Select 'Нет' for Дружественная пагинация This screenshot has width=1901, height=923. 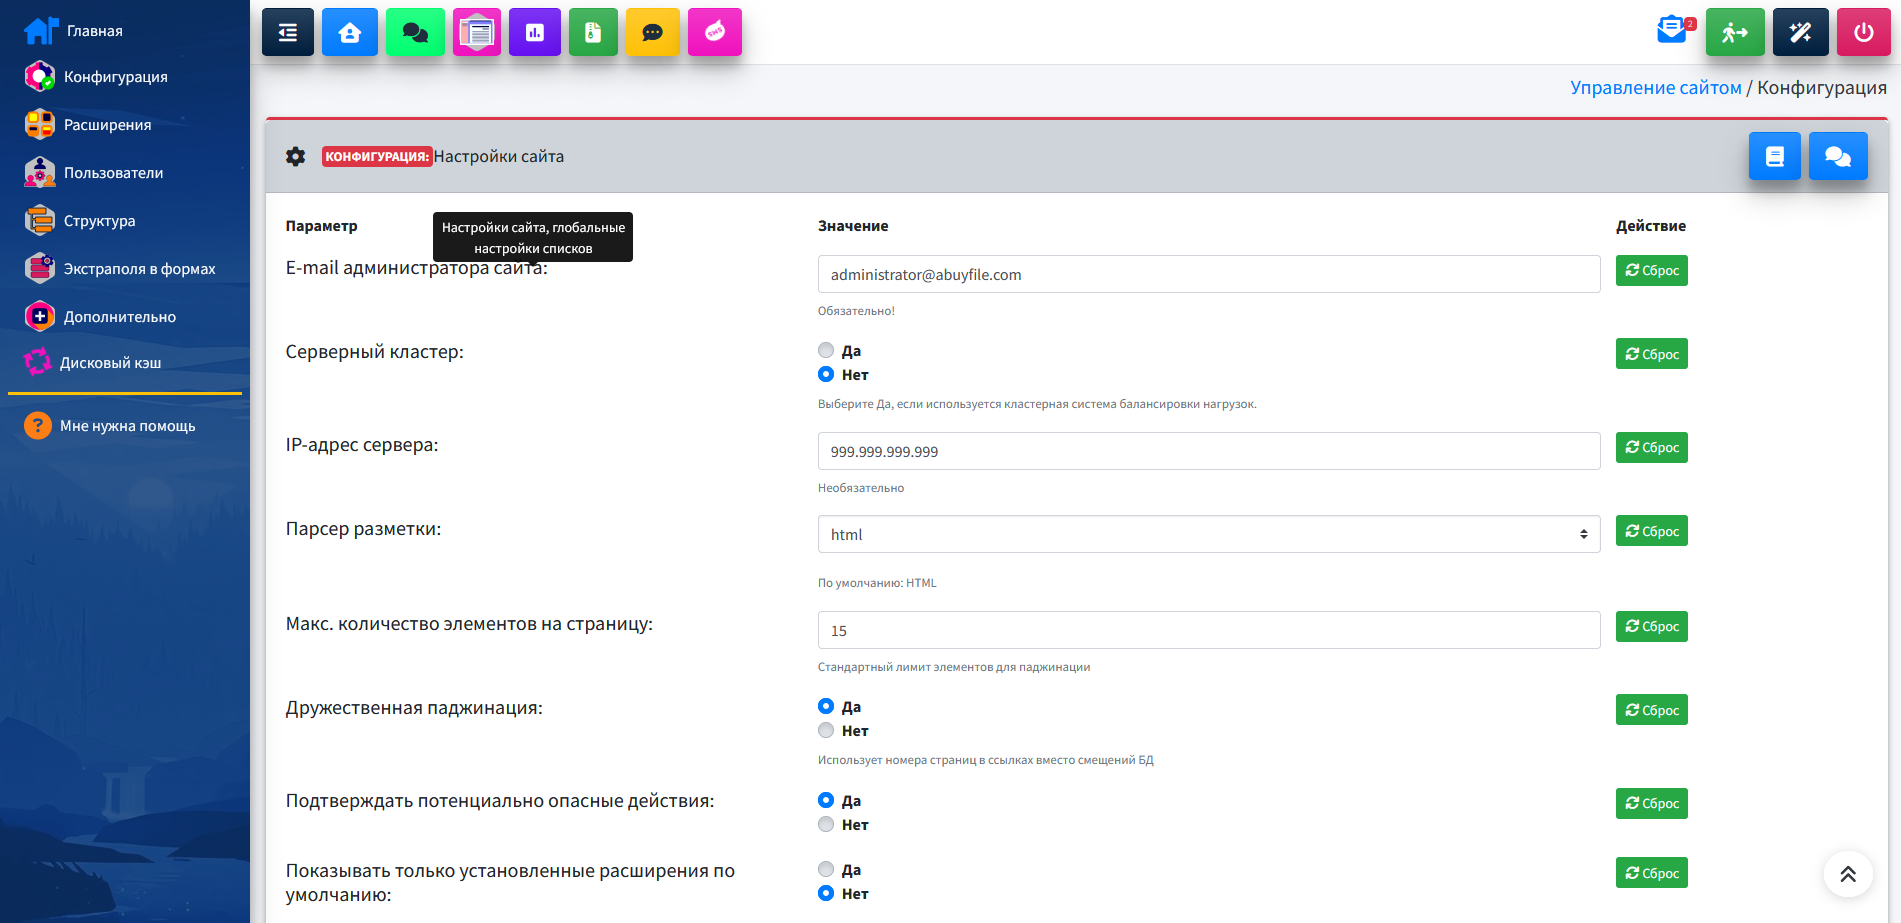point(826,731)
